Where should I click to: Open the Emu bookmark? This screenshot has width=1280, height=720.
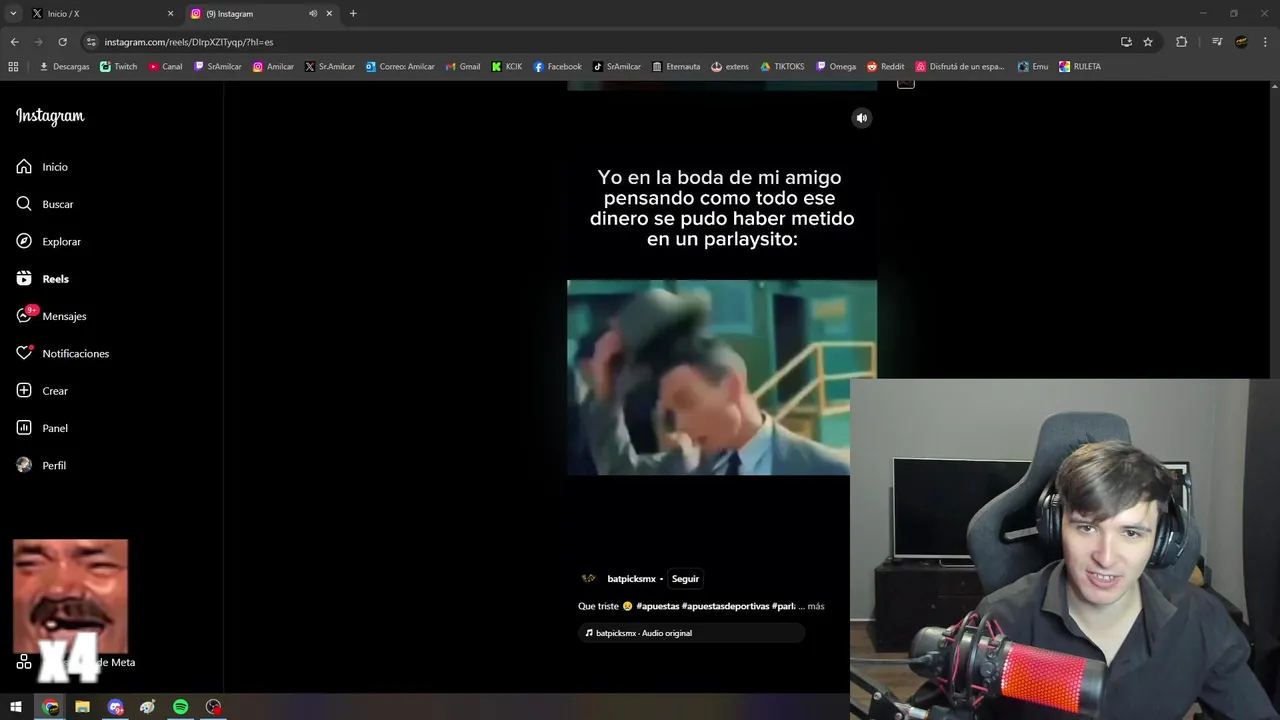(x=1033, y=67)
